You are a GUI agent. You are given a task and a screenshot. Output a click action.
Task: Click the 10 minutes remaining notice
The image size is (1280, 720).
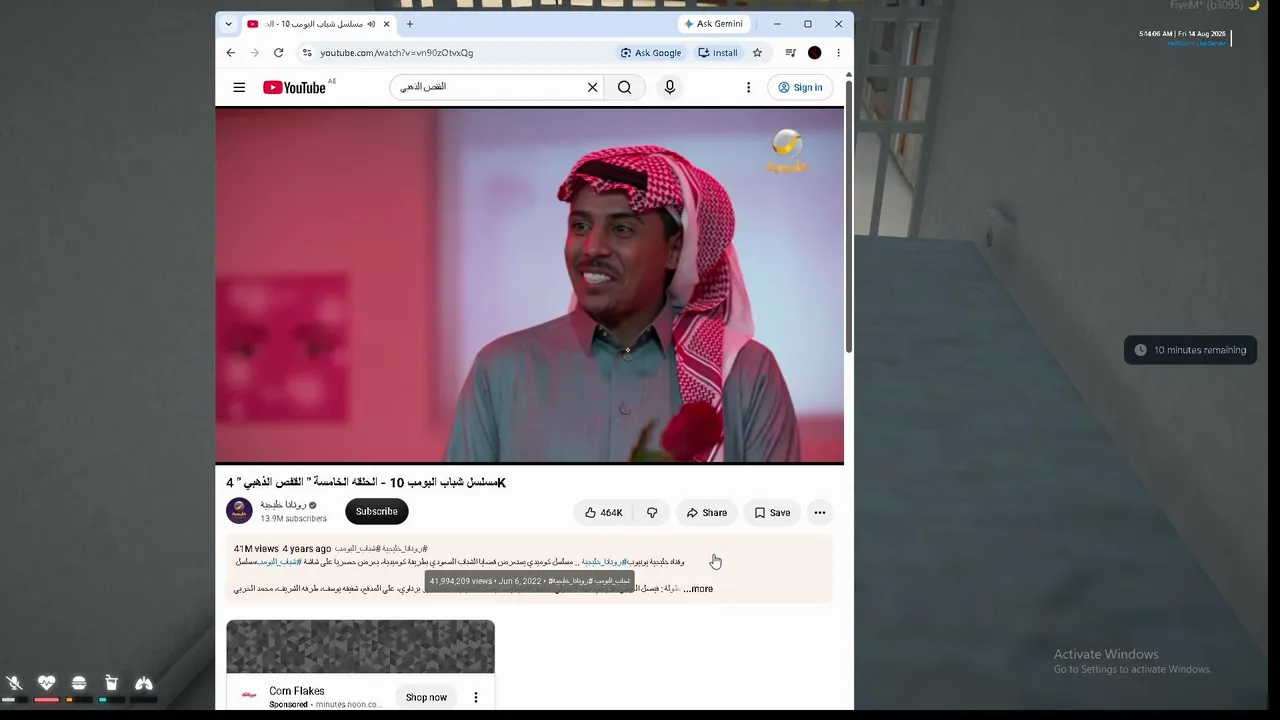[x=1191, y=350]
